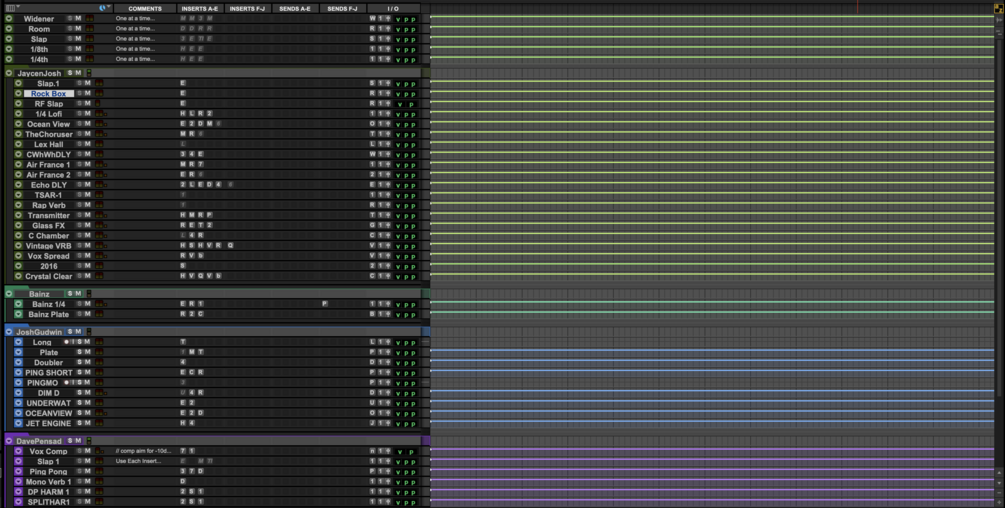Click the Room track's round arrow icon
The height and width of the screenshot is (508, 1005).
click(x=9, y=29)
